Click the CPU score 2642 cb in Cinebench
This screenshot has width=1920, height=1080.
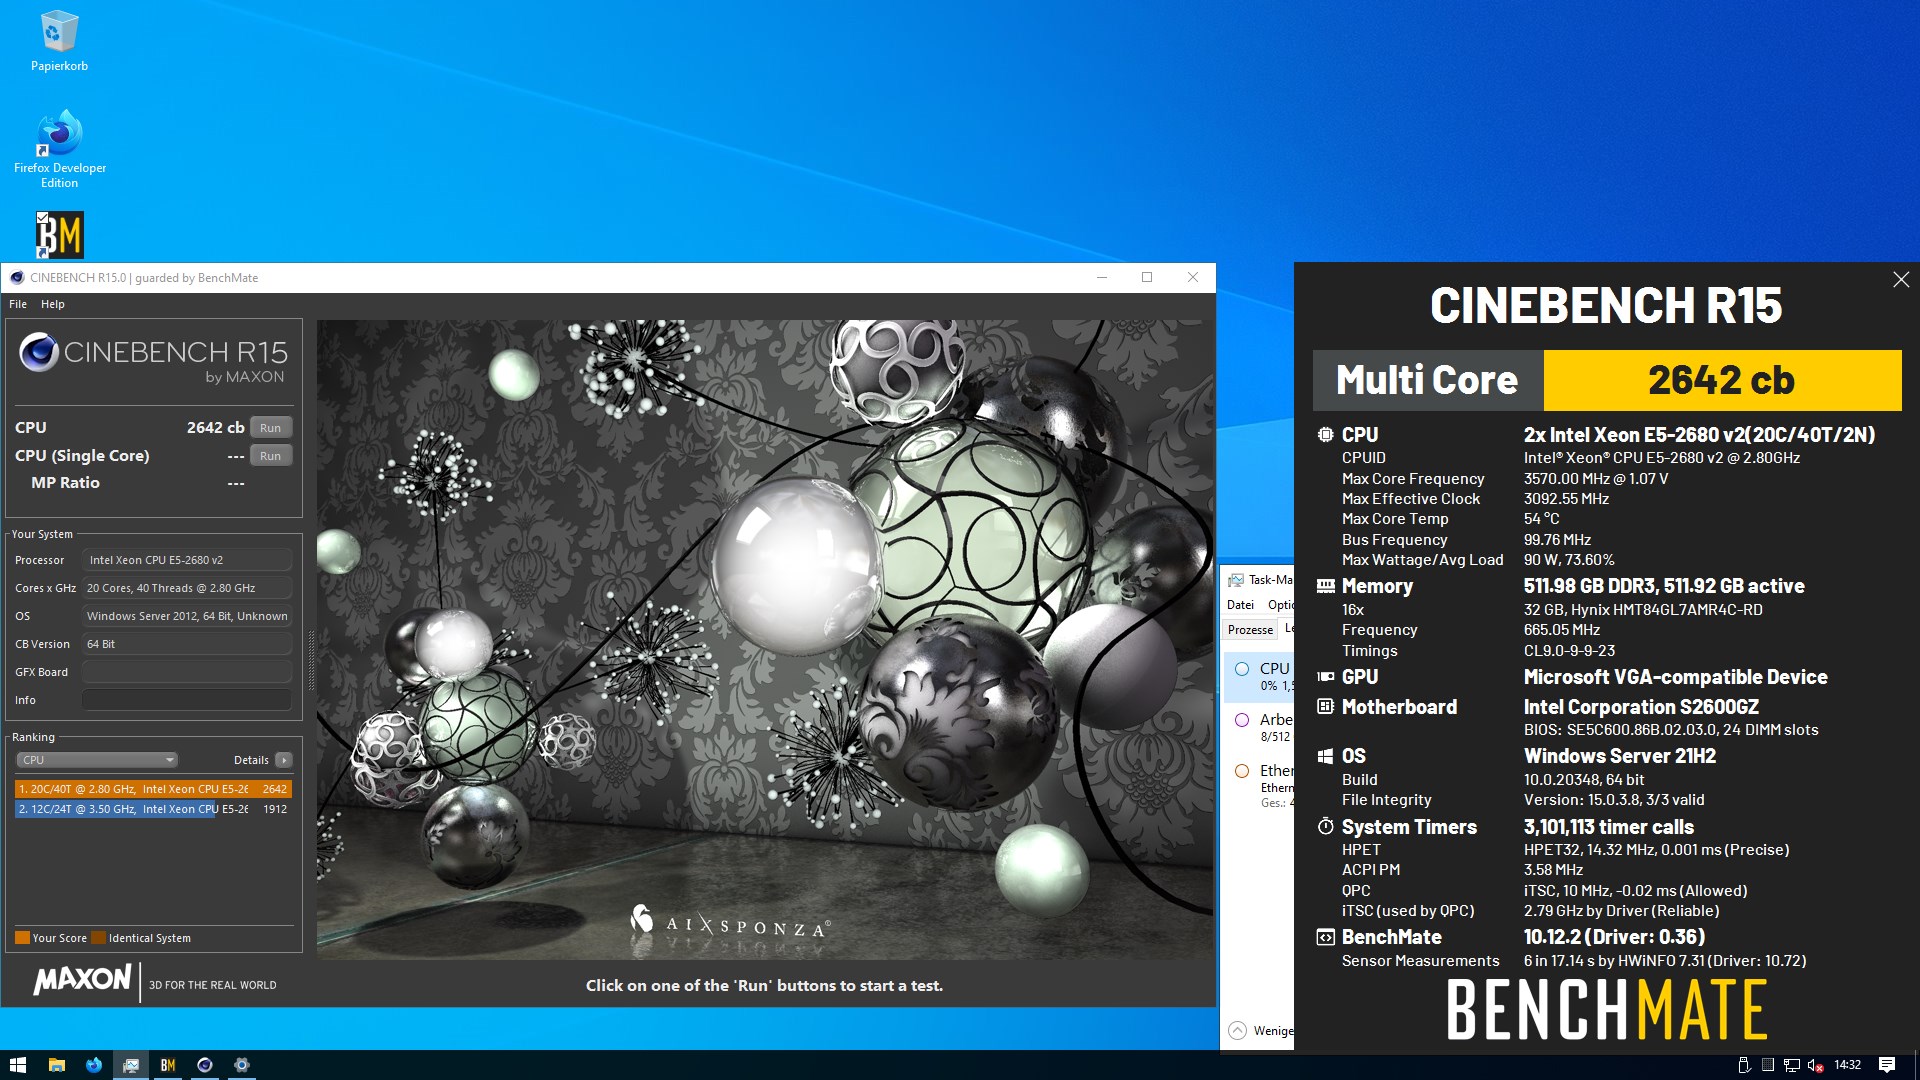[x=215, y=428]
